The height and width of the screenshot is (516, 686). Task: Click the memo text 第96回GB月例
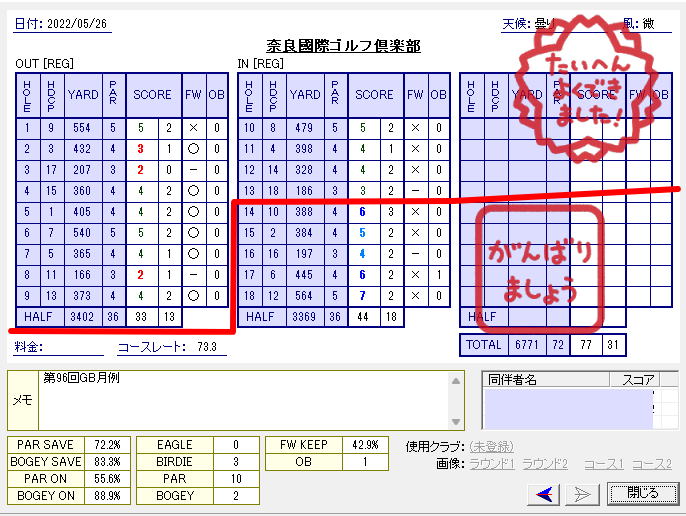point(81,377)
